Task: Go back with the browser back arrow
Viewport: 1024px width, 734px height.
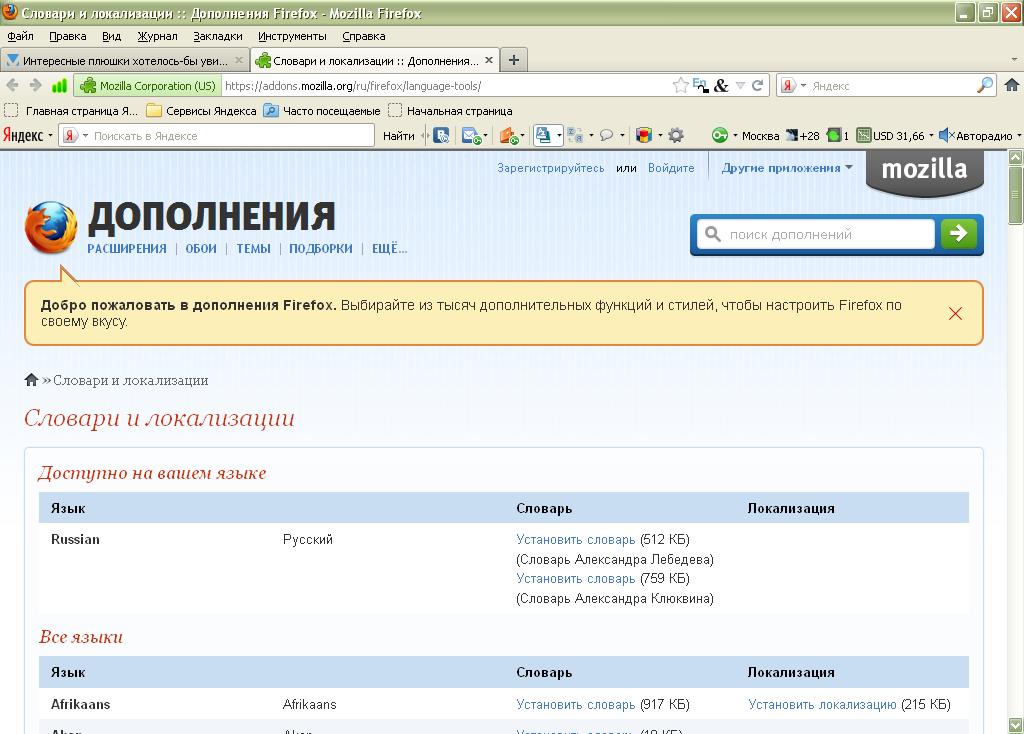Action: (x=12, y=86)
